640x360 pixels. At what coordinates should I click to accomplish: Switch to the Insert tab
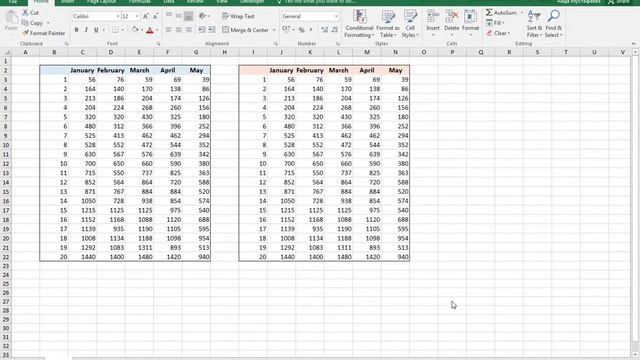click(x=67, y=2)
